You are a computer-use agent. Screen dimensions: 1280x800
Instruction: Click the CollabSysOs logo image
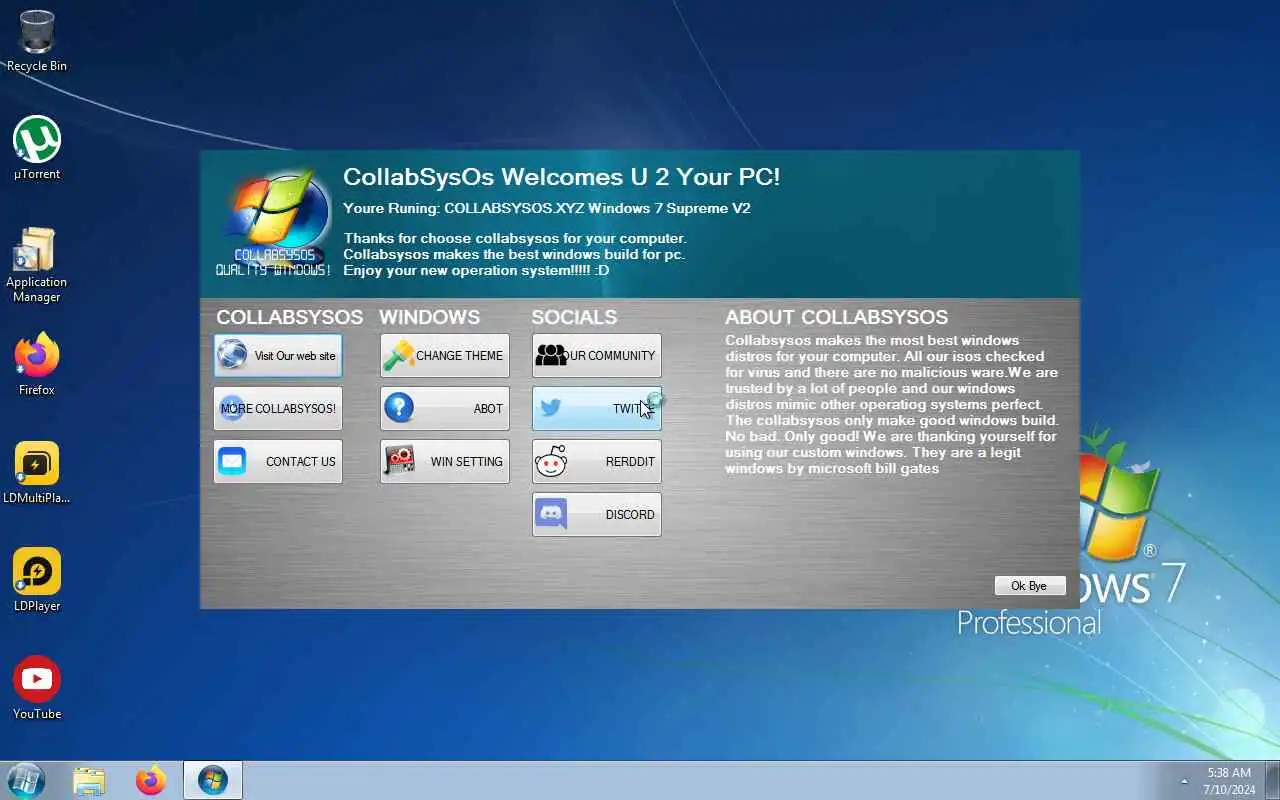click(x=274, y=222)
